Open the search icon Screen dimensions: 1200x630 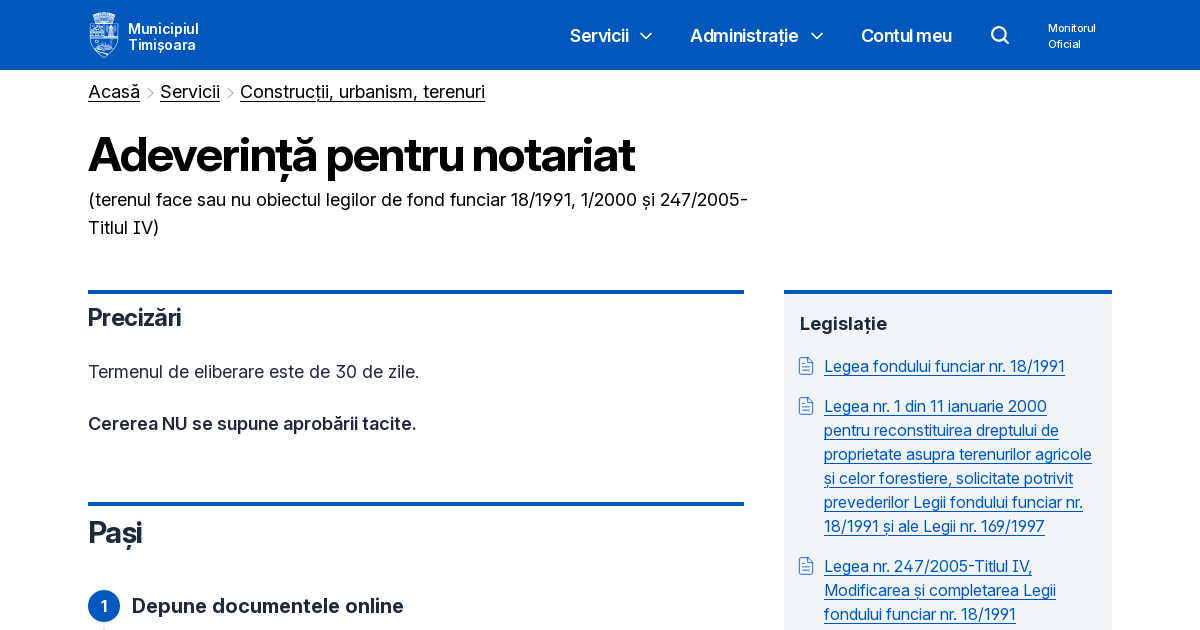click(1000, 35)
